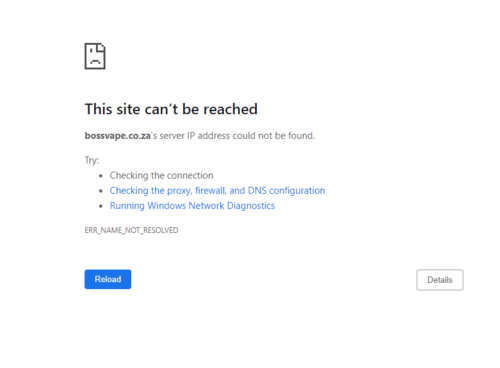Click the 'Try:' label
Screen dimensions: 500x368
pyautogui.click(x=92, y=160)
